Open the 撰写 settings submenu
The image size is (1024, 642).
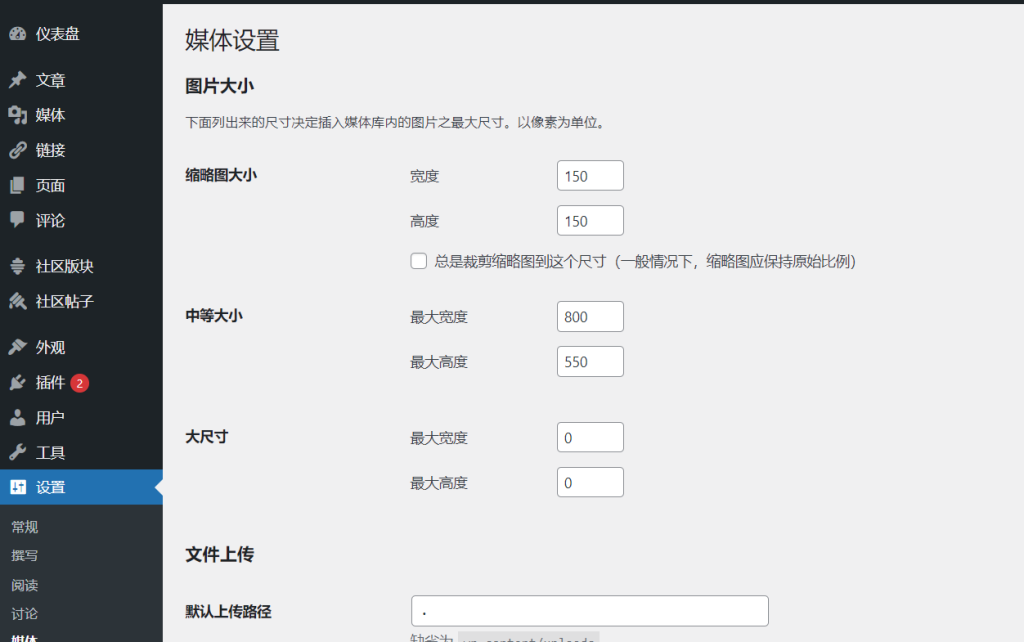(25, 556)
